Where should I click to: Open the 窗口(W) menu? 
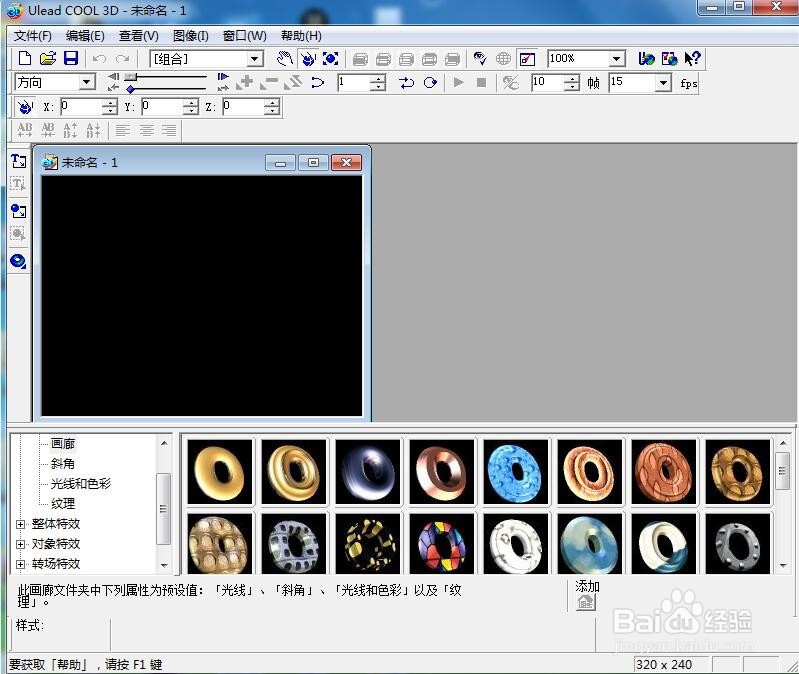click(x=245, y=36)
